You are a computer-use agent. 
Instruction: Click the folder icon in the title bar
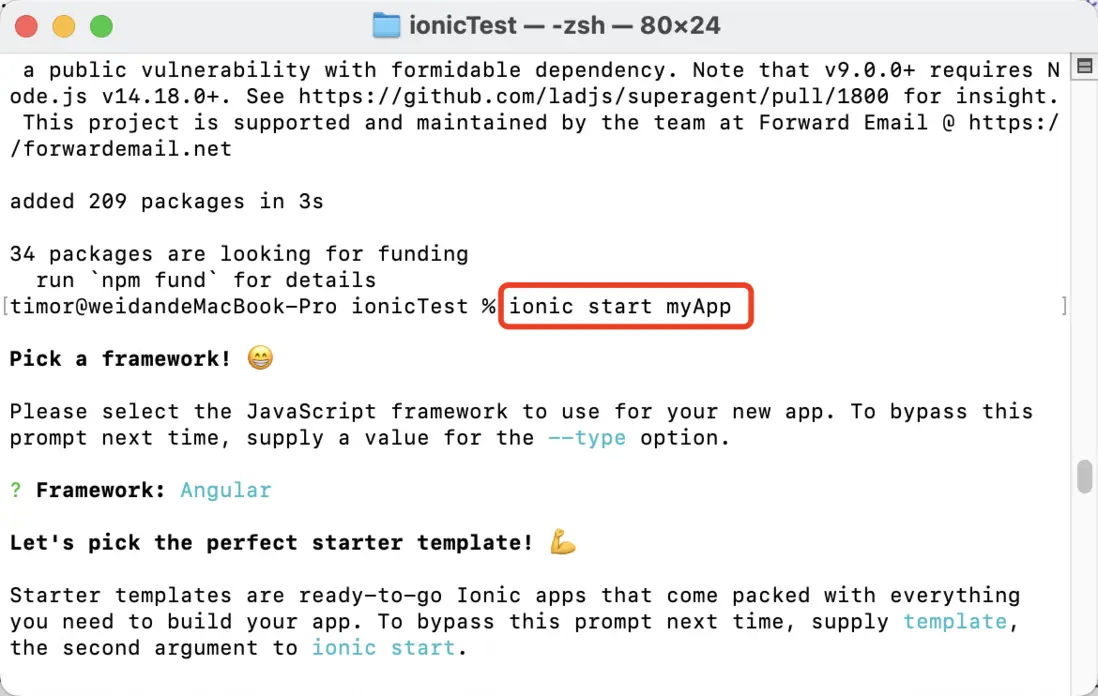(x=386, y=26)
